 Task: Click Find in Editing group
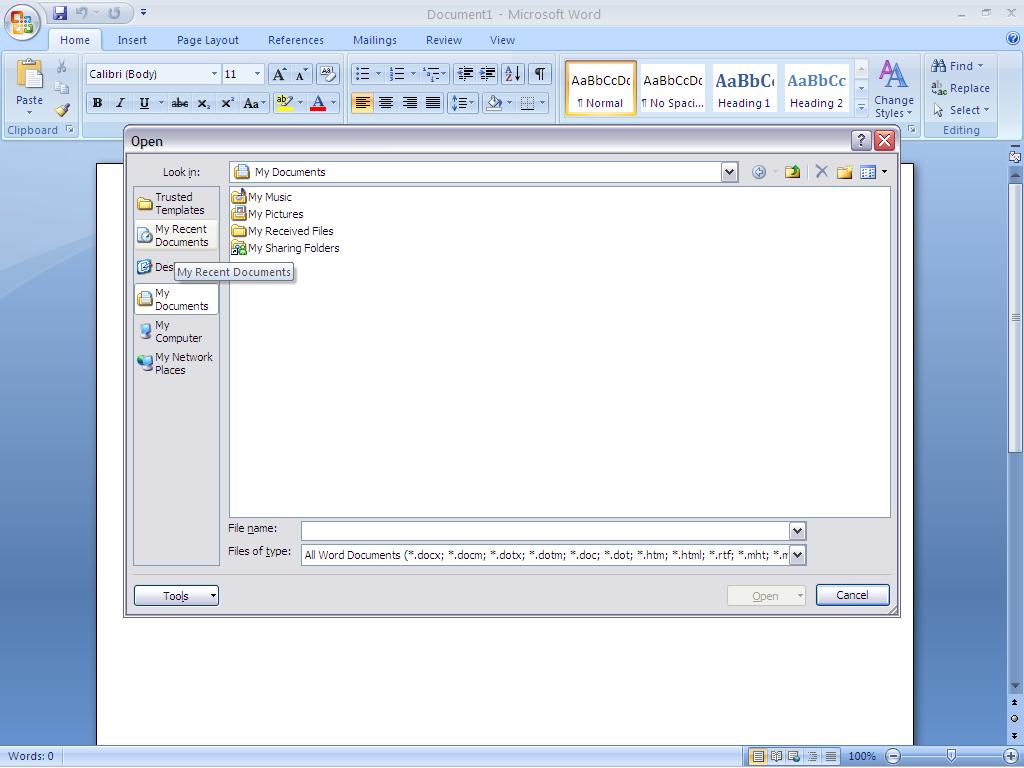[x=957, y=65]
